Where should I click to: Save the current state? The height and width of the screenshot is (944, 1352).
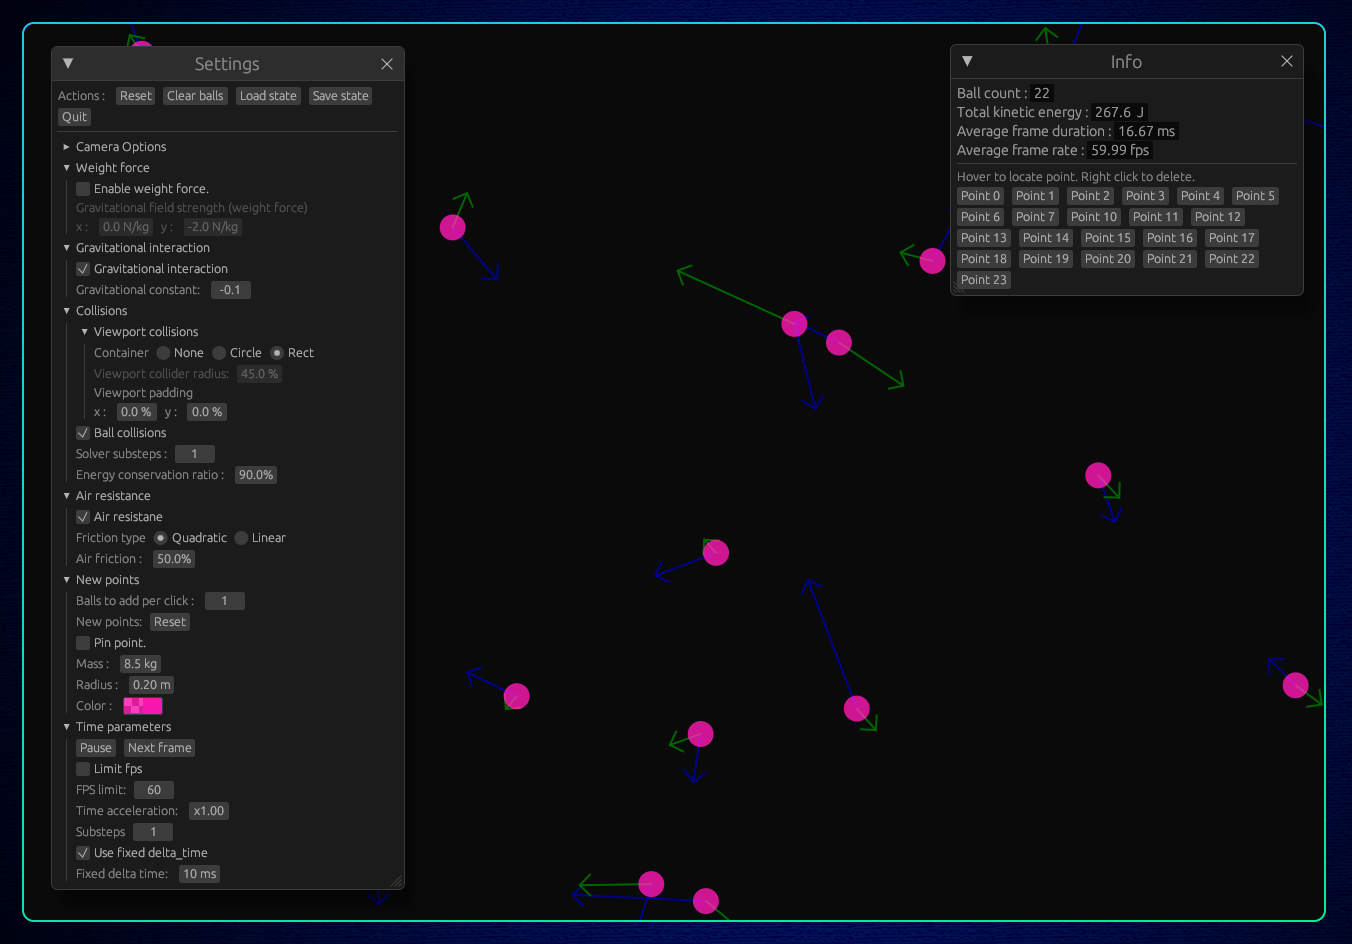340,95
